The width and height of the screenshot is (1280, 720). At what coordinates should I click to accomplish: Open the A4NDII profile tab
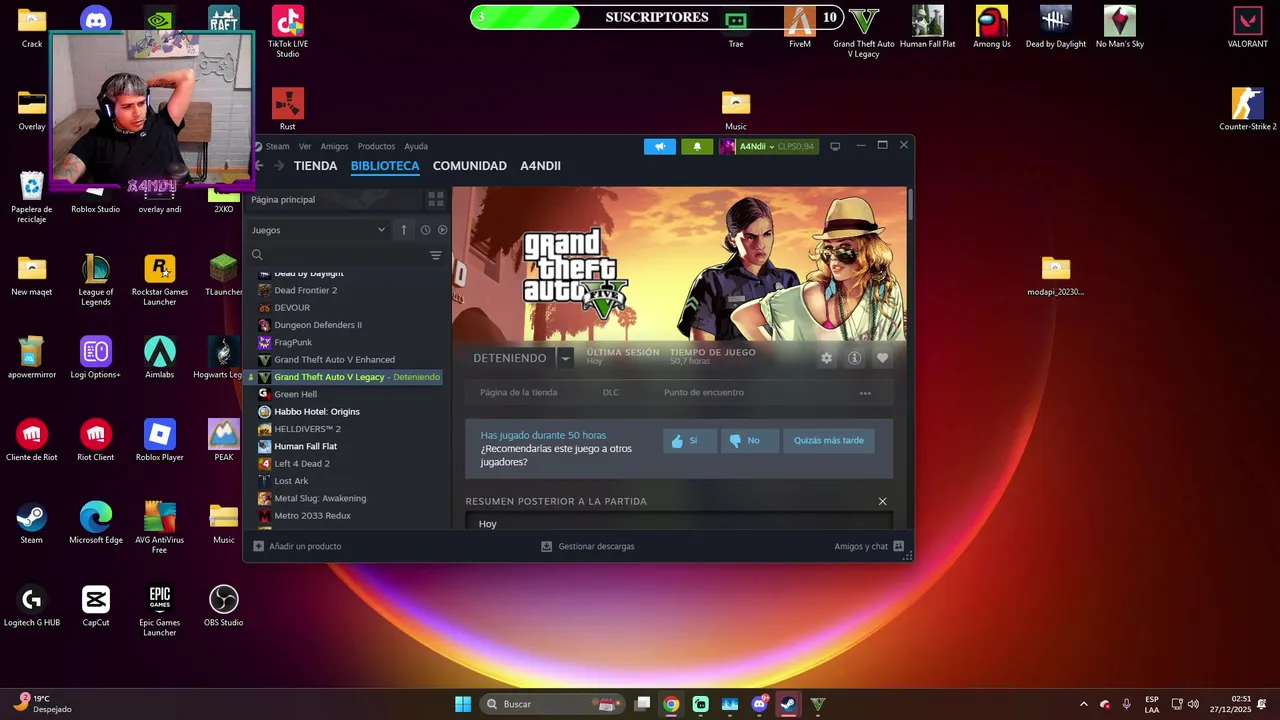[x=540, y=166]
